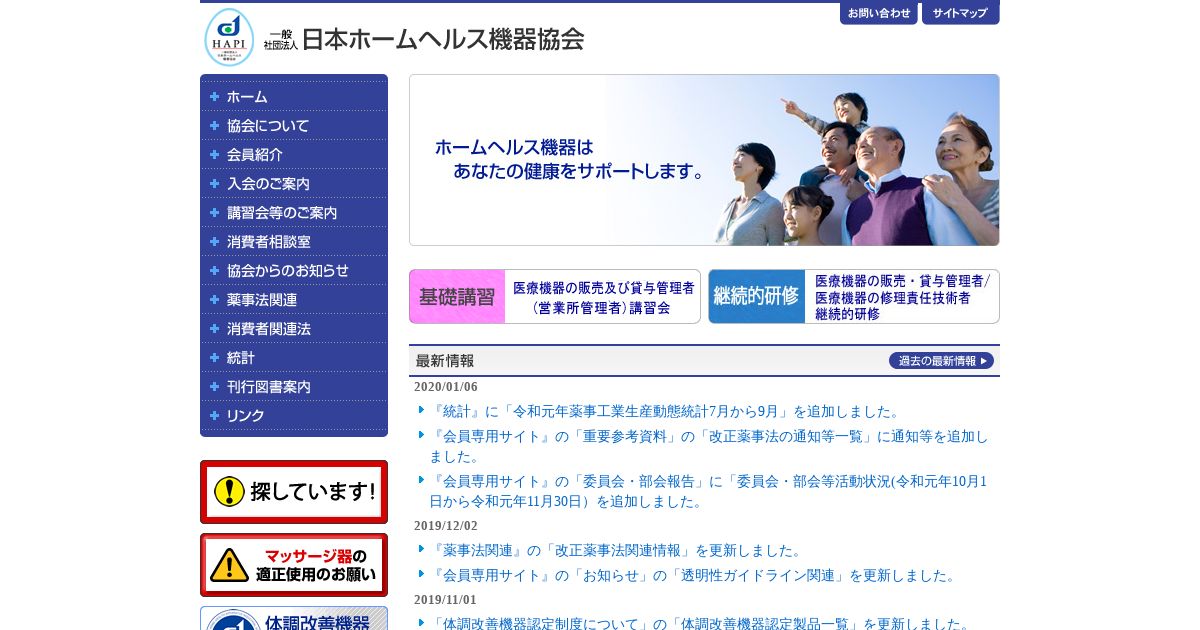Open 入会のご案内 menu item
Viewport: 1200px width, 630px height.
pos(294,184)
